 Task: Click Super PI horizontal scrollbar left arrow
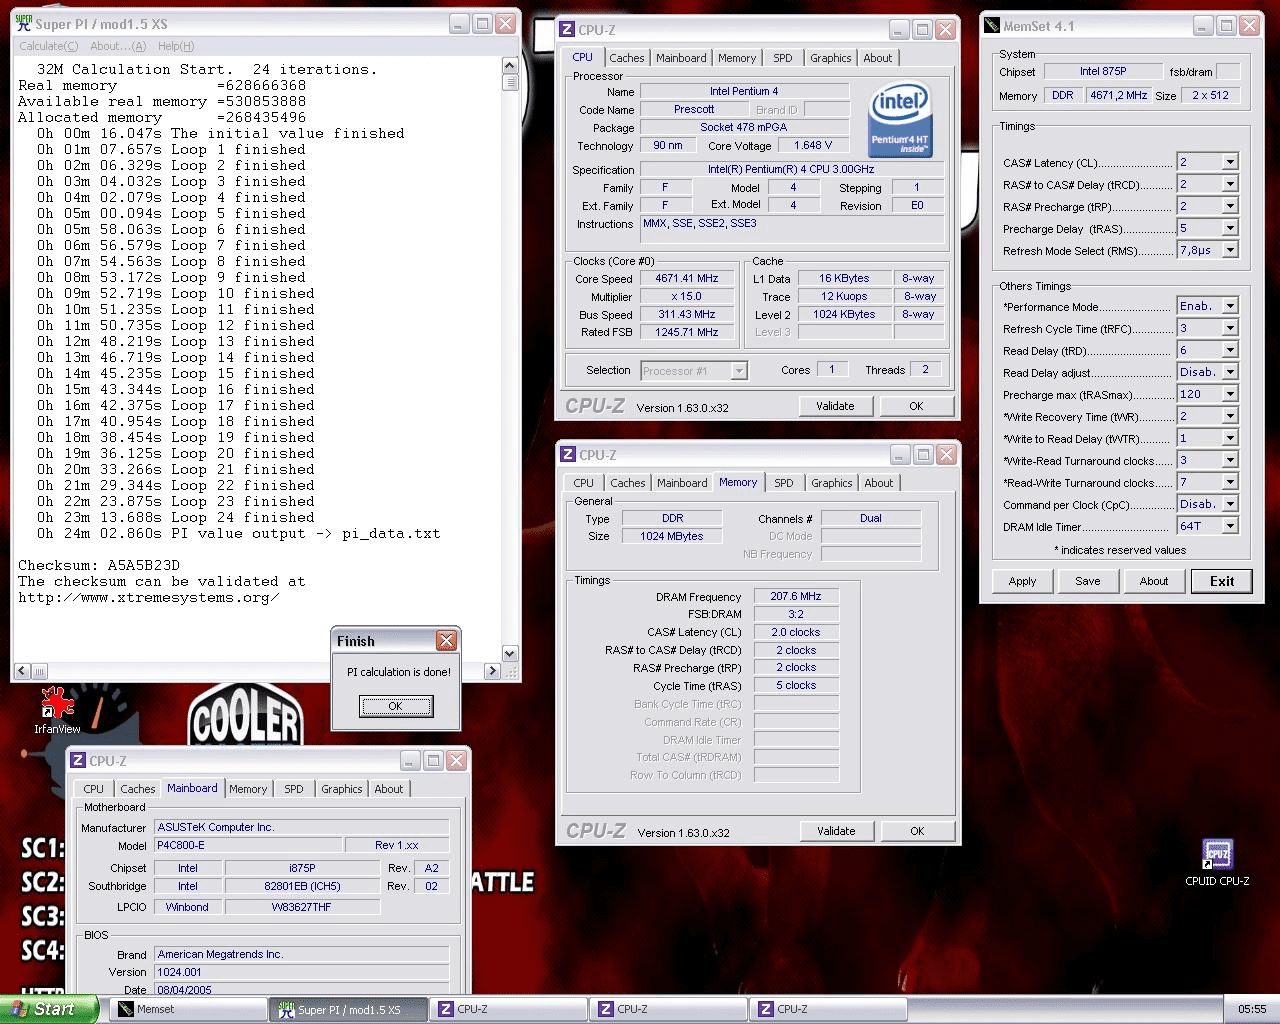tap(22, 671)
